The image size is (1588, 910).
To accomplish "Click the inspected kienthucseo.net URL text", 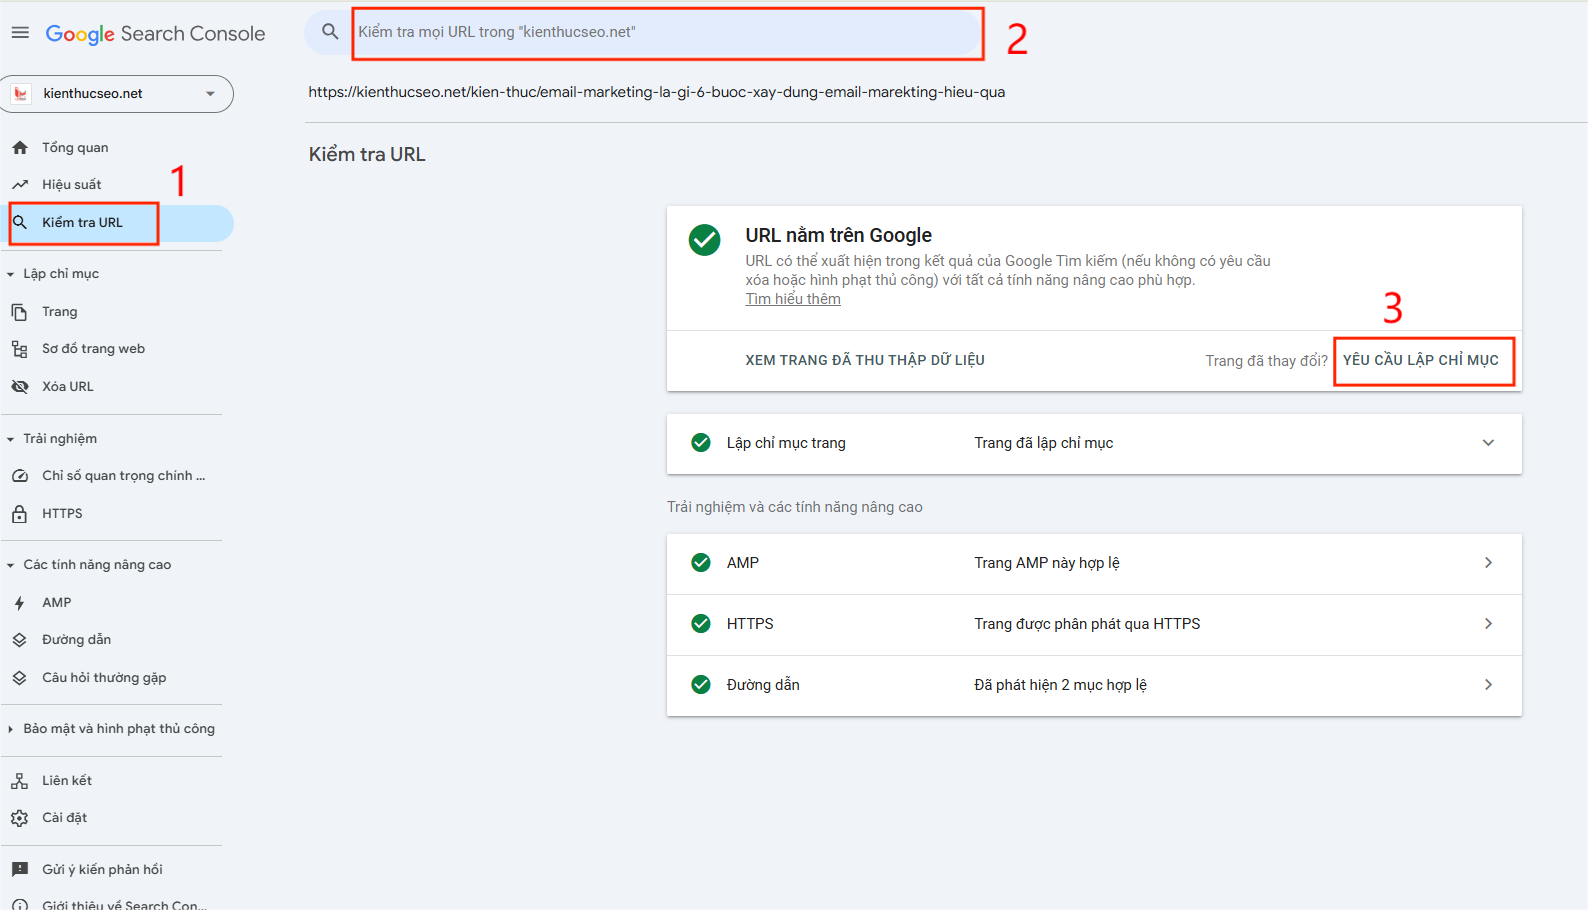I will 656,92.
